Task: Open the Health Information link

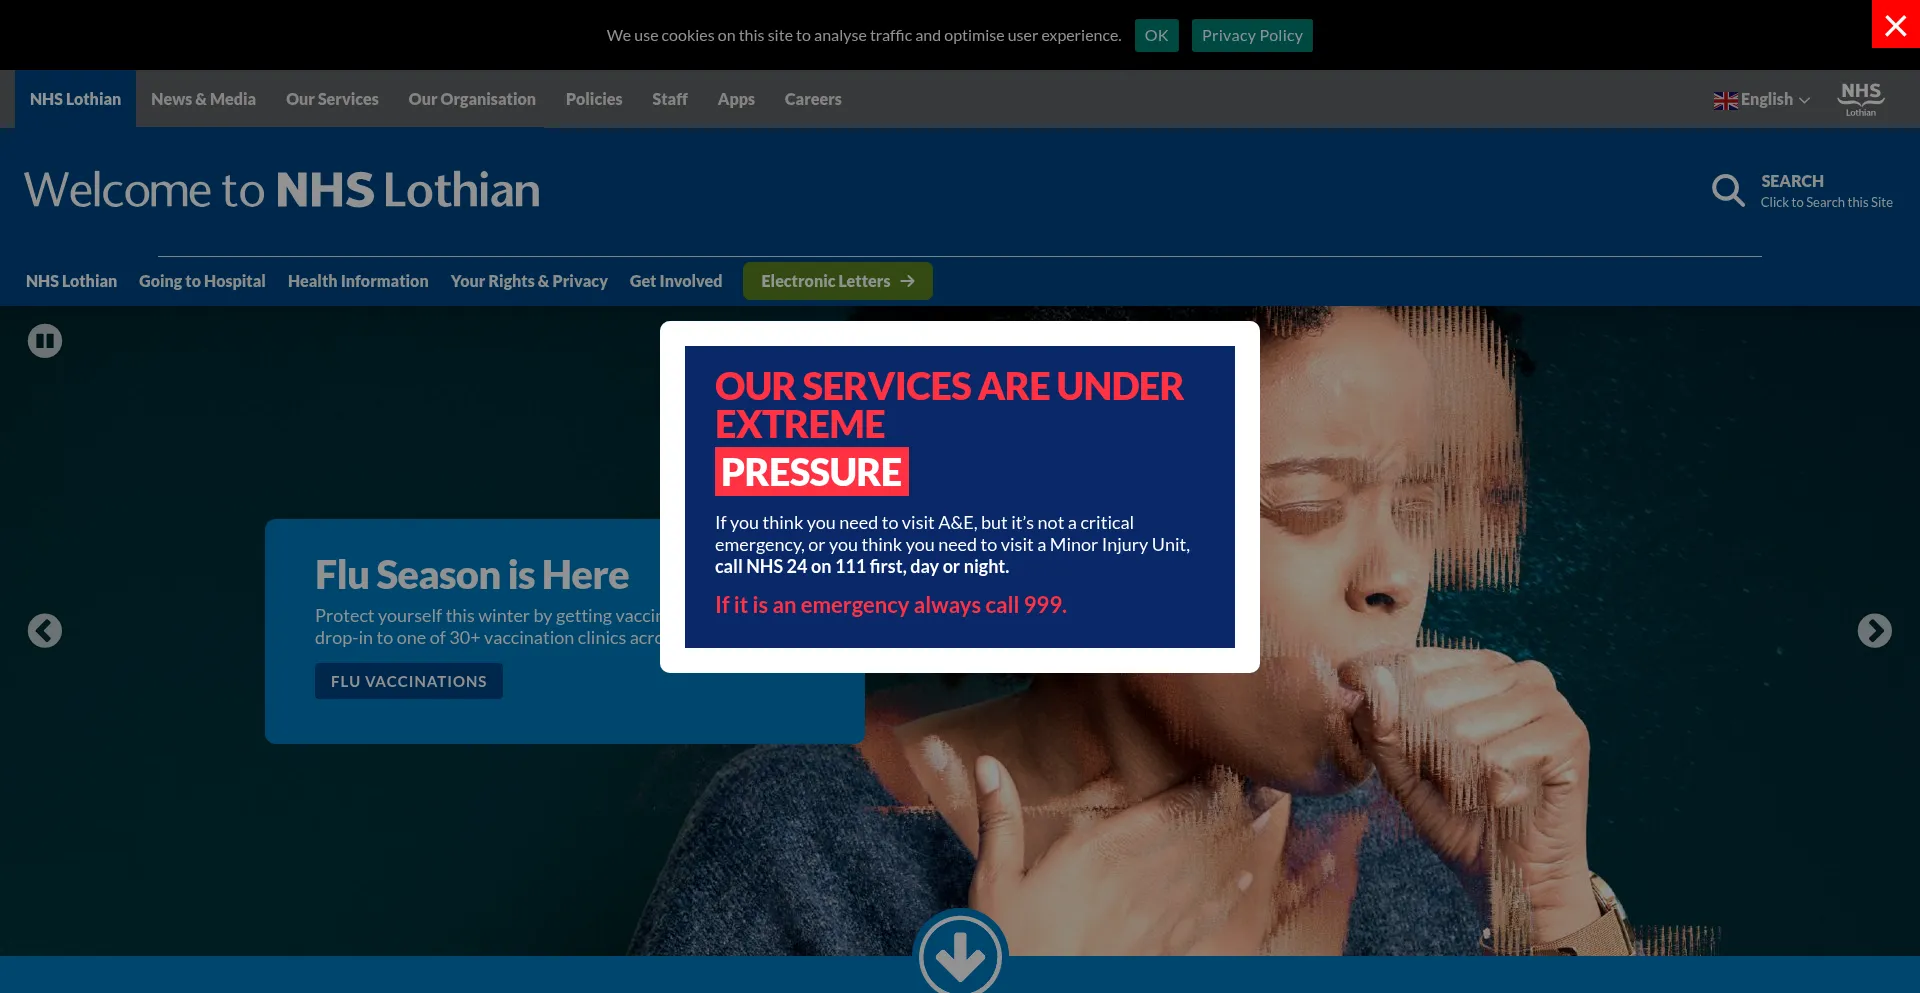Action: tap(358, 281)
